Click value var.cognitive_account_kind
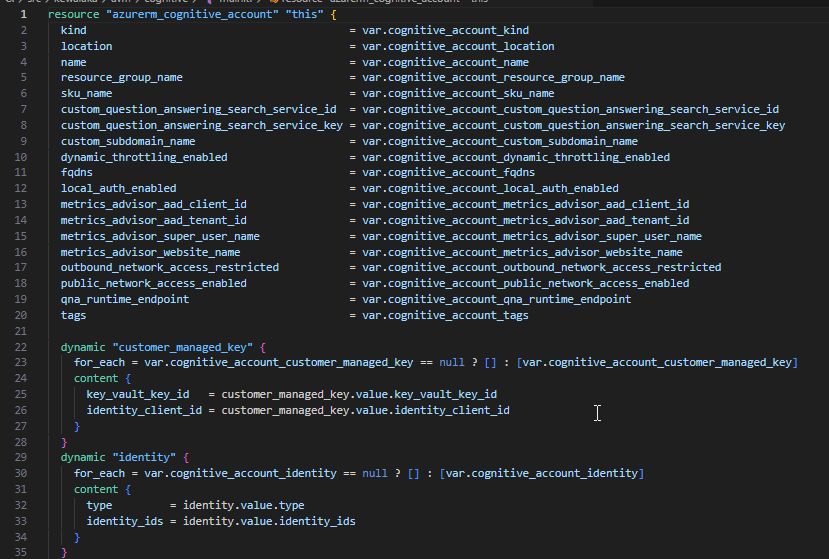 point(445,30)
